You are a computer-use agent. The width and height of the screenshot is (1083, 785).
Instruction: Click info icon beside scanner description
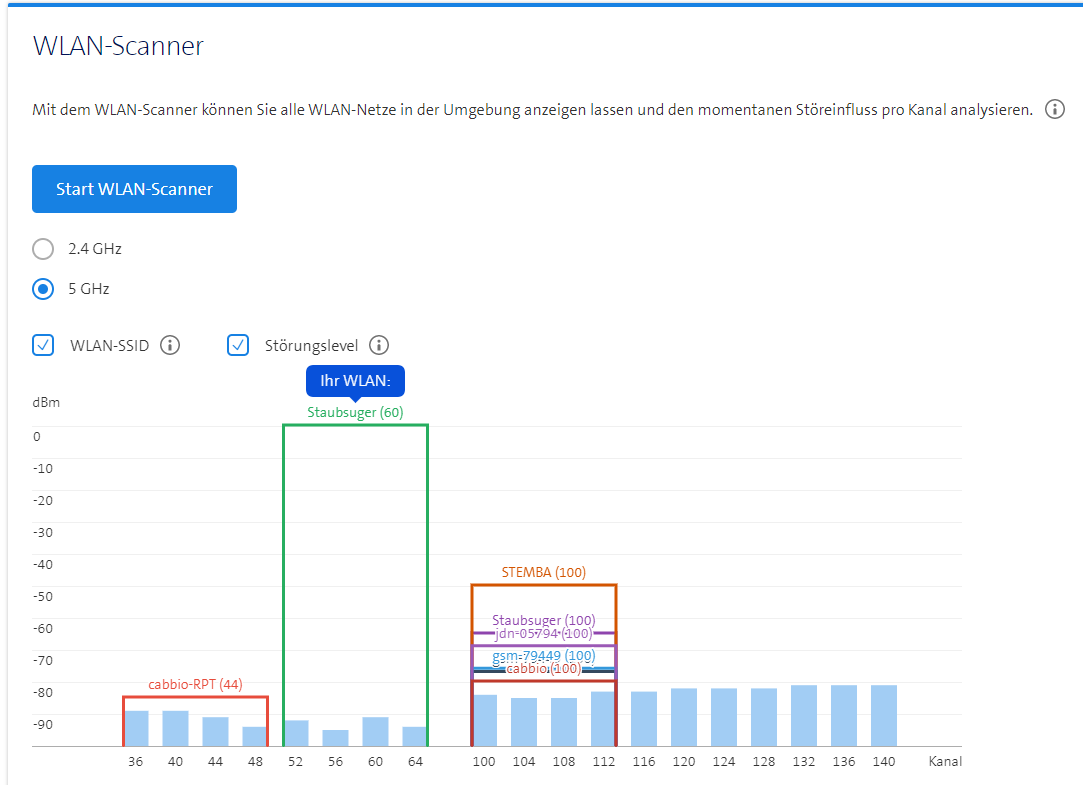1054,109
